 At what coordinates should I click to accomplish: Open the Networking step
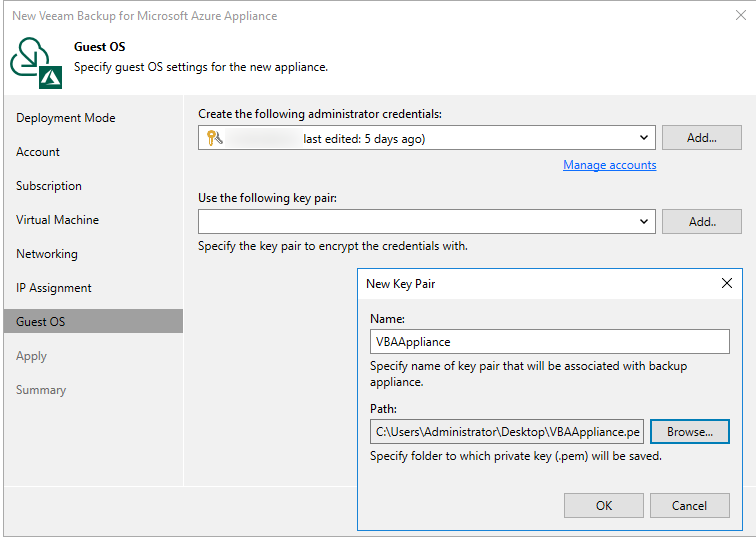[47, 254]
